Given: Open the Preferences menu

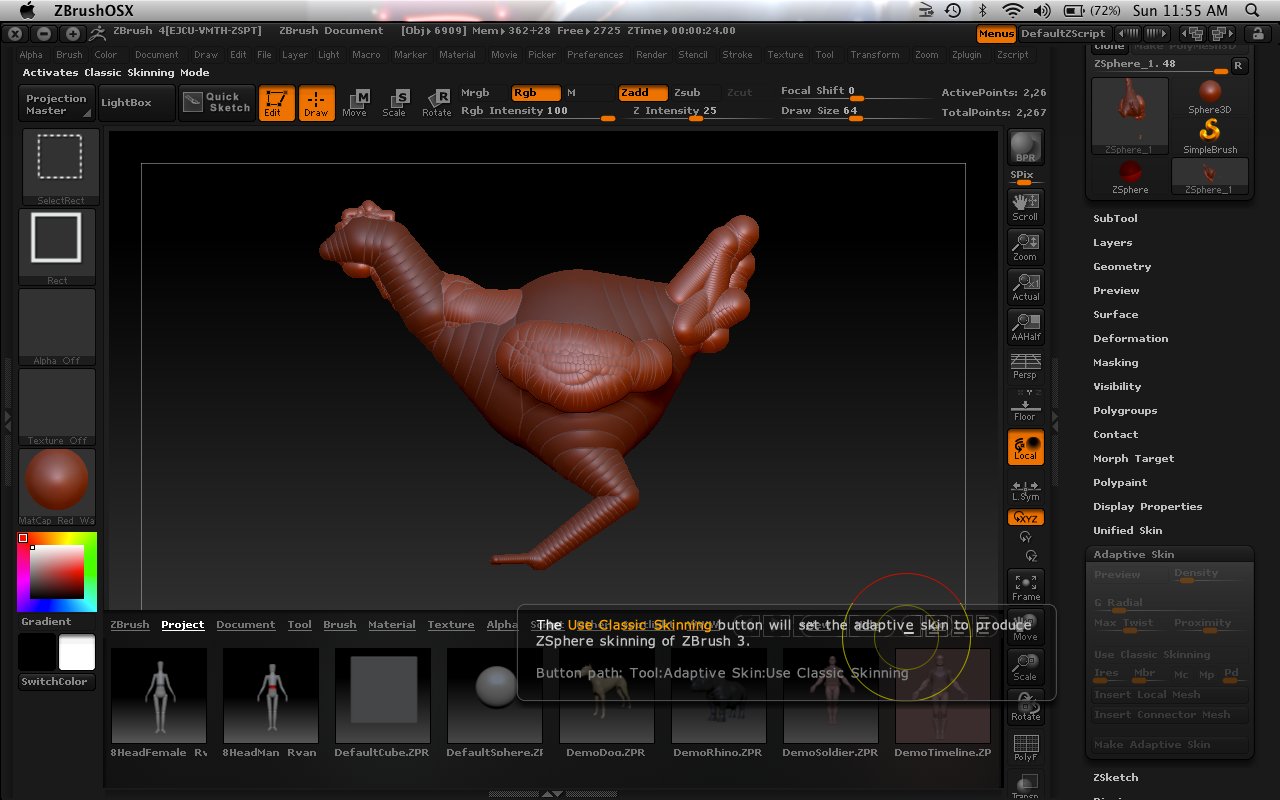Looking at the screenshot, I should 595,55.
